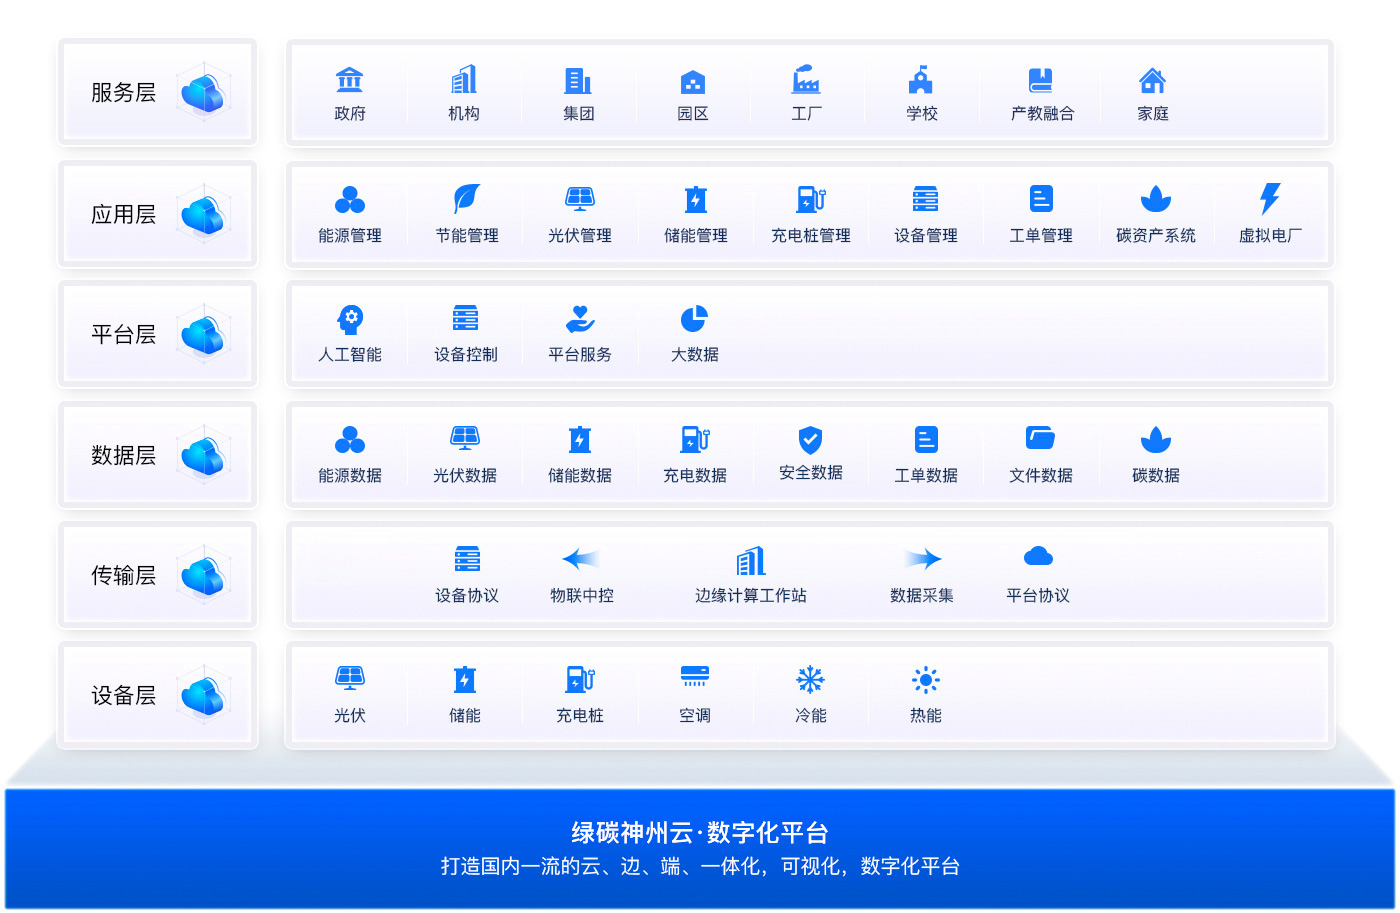This screenshot has height=913, width=1400.
Task: Click the 空调 air conditioner icon
Action: 695,676
